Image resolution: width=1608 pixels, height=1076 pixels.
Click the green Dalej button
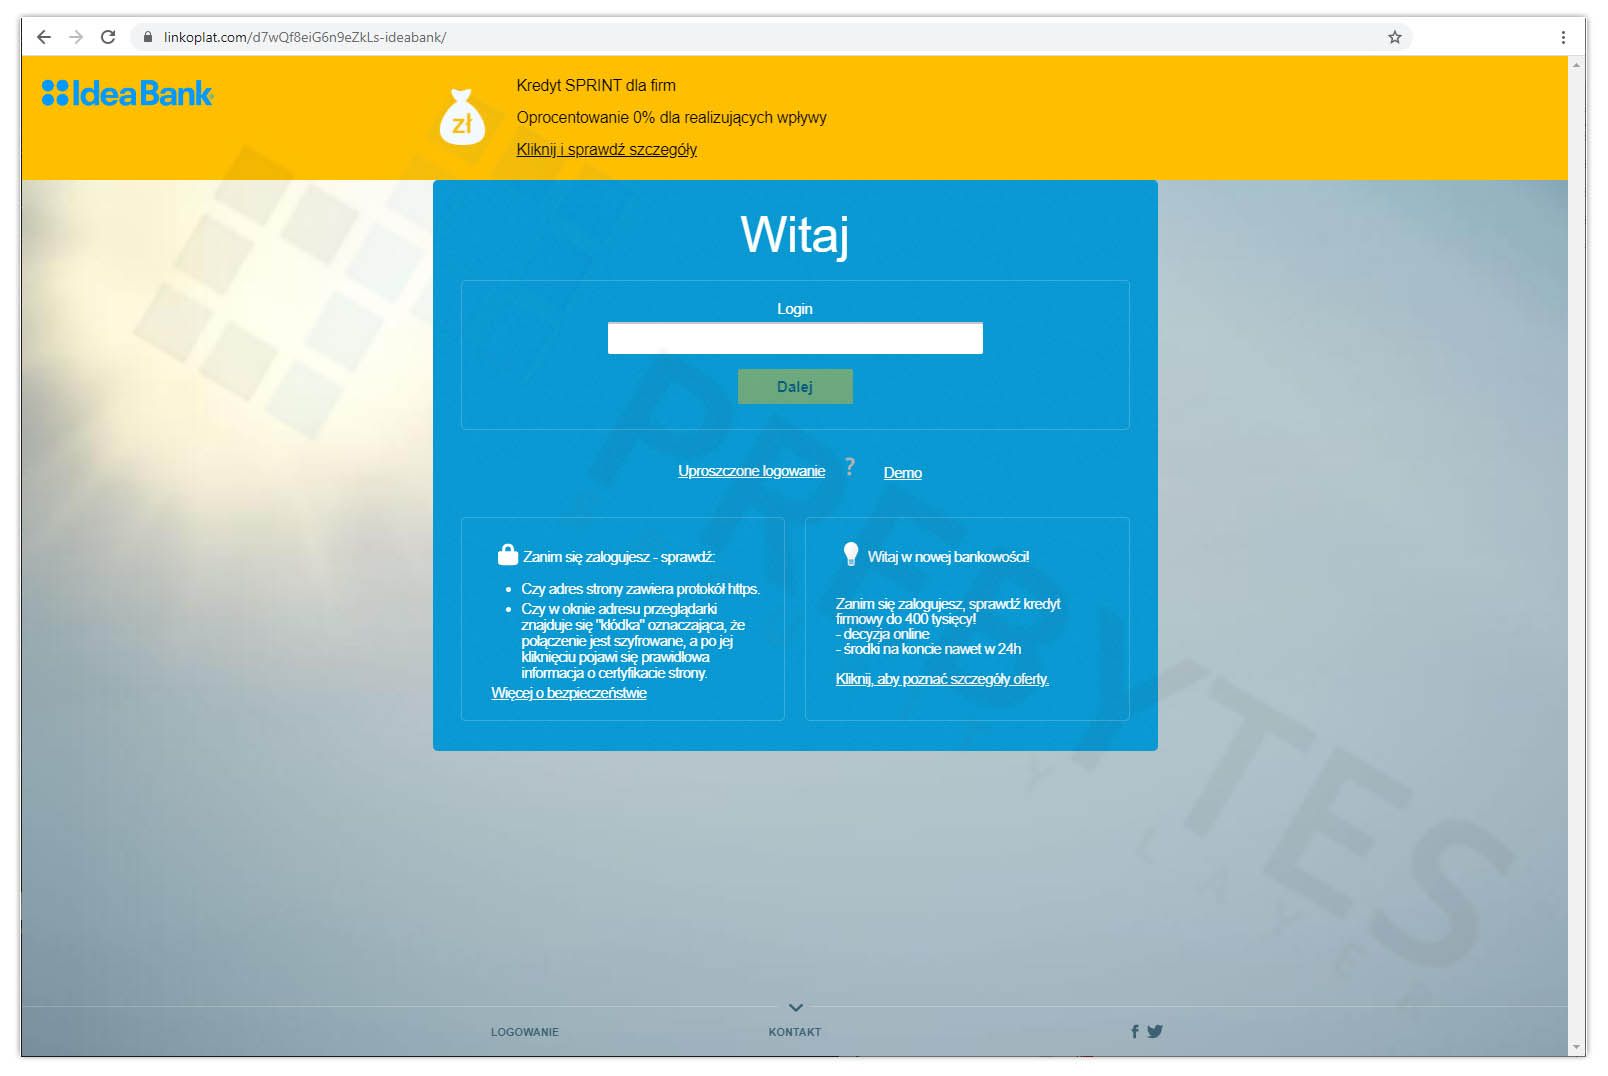[795, 387]
